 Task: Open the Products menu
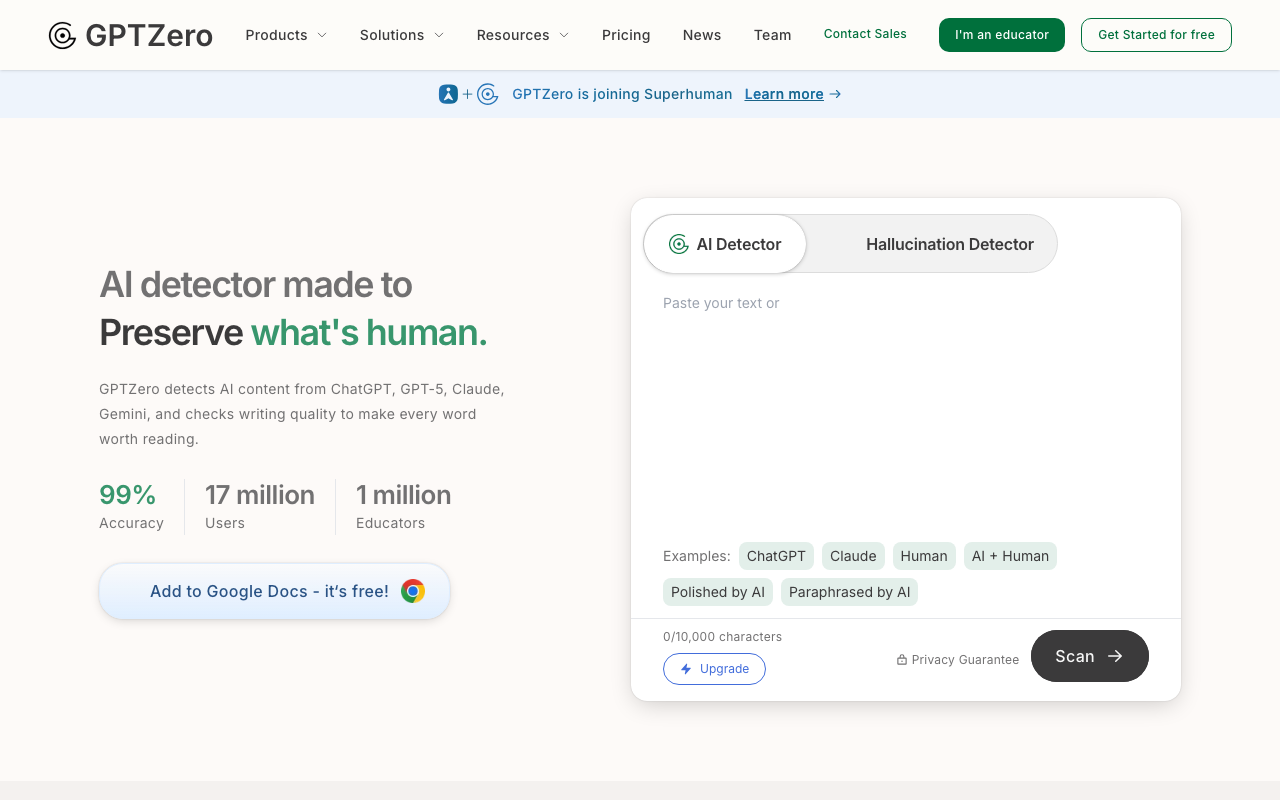coord(286,35)
